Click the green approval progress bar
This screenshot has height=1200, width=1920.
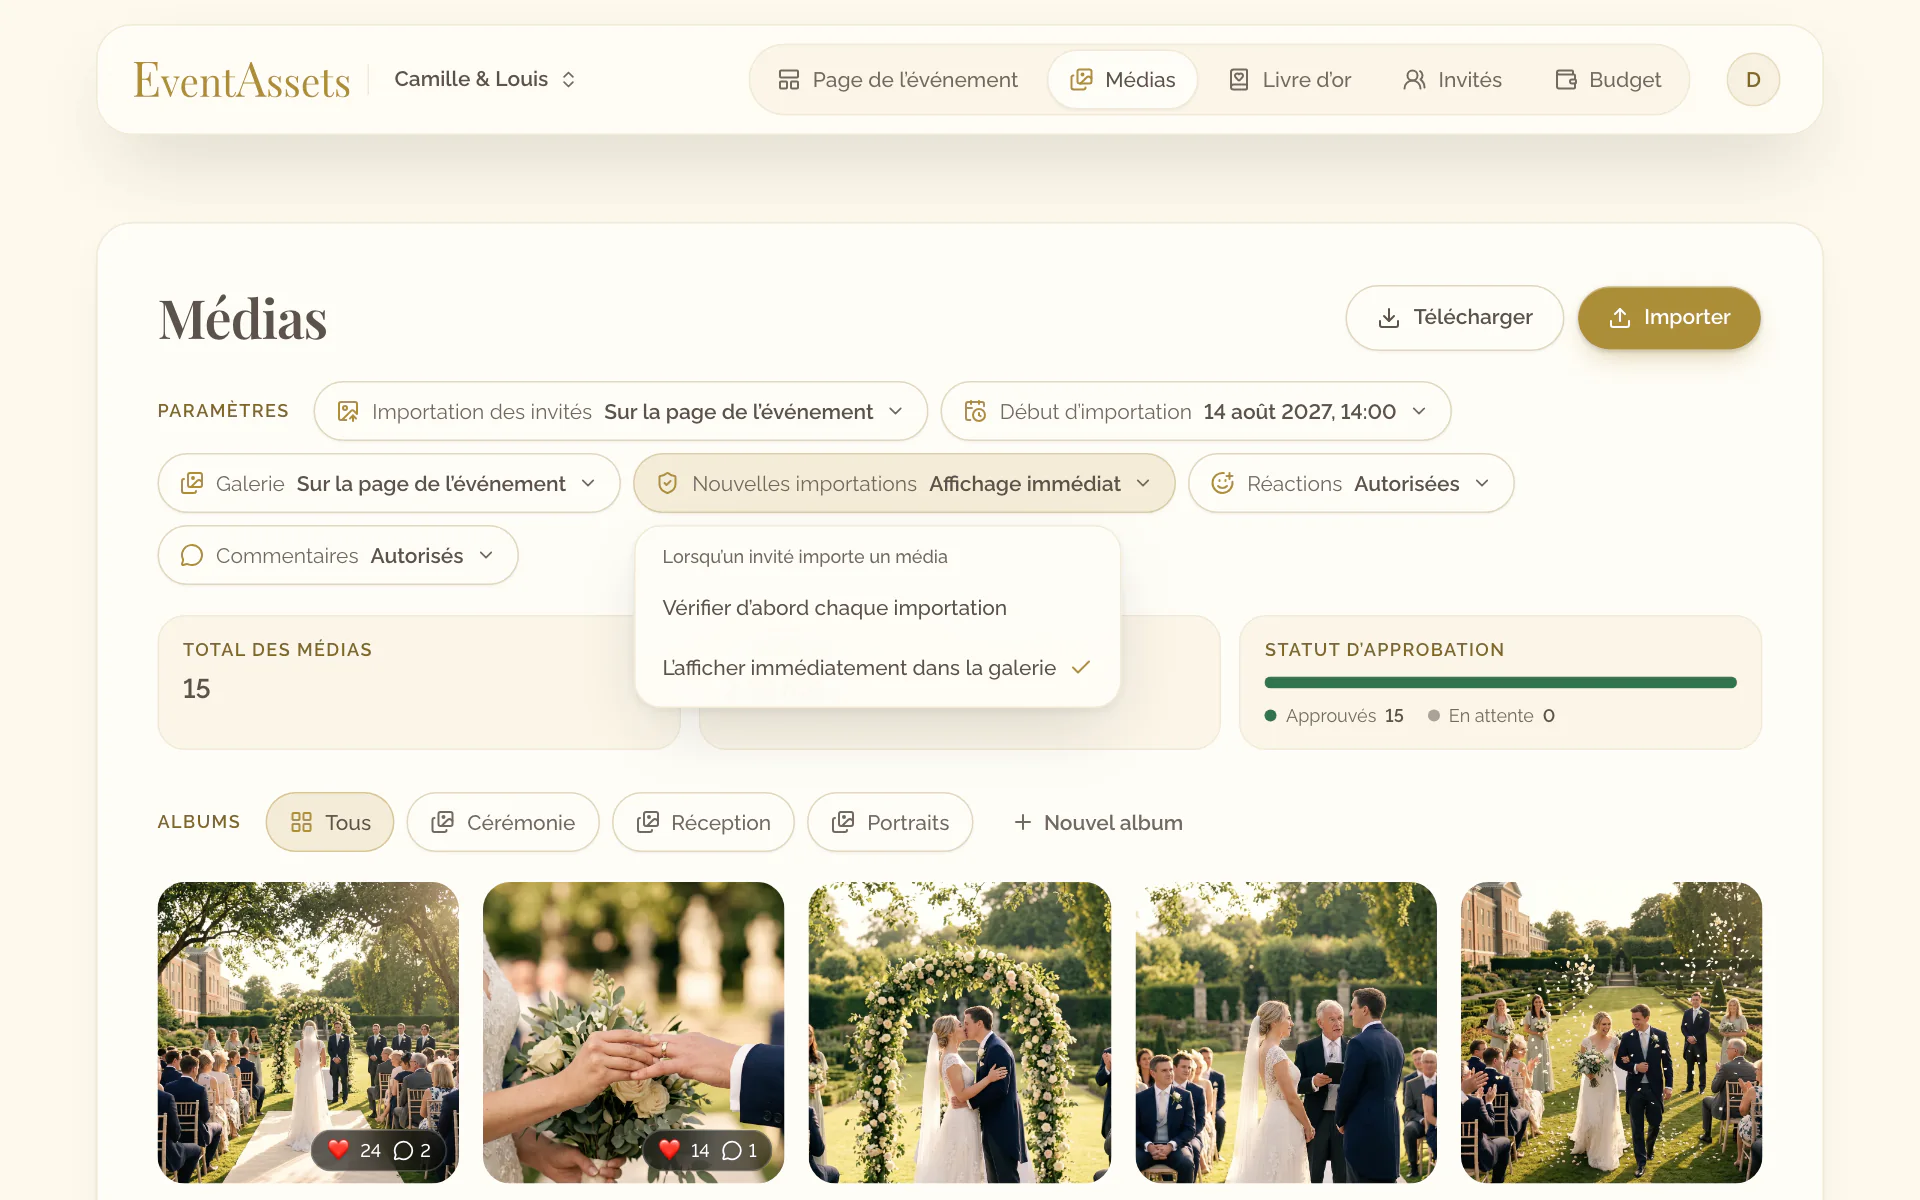[1500, 683]
